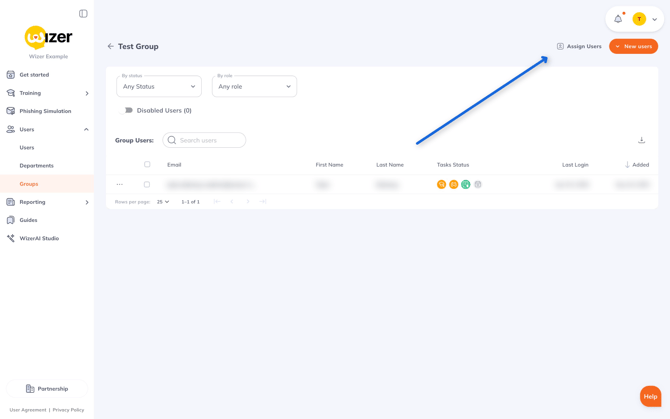
Task: Select the Groups sub-item
Action: 29,184
